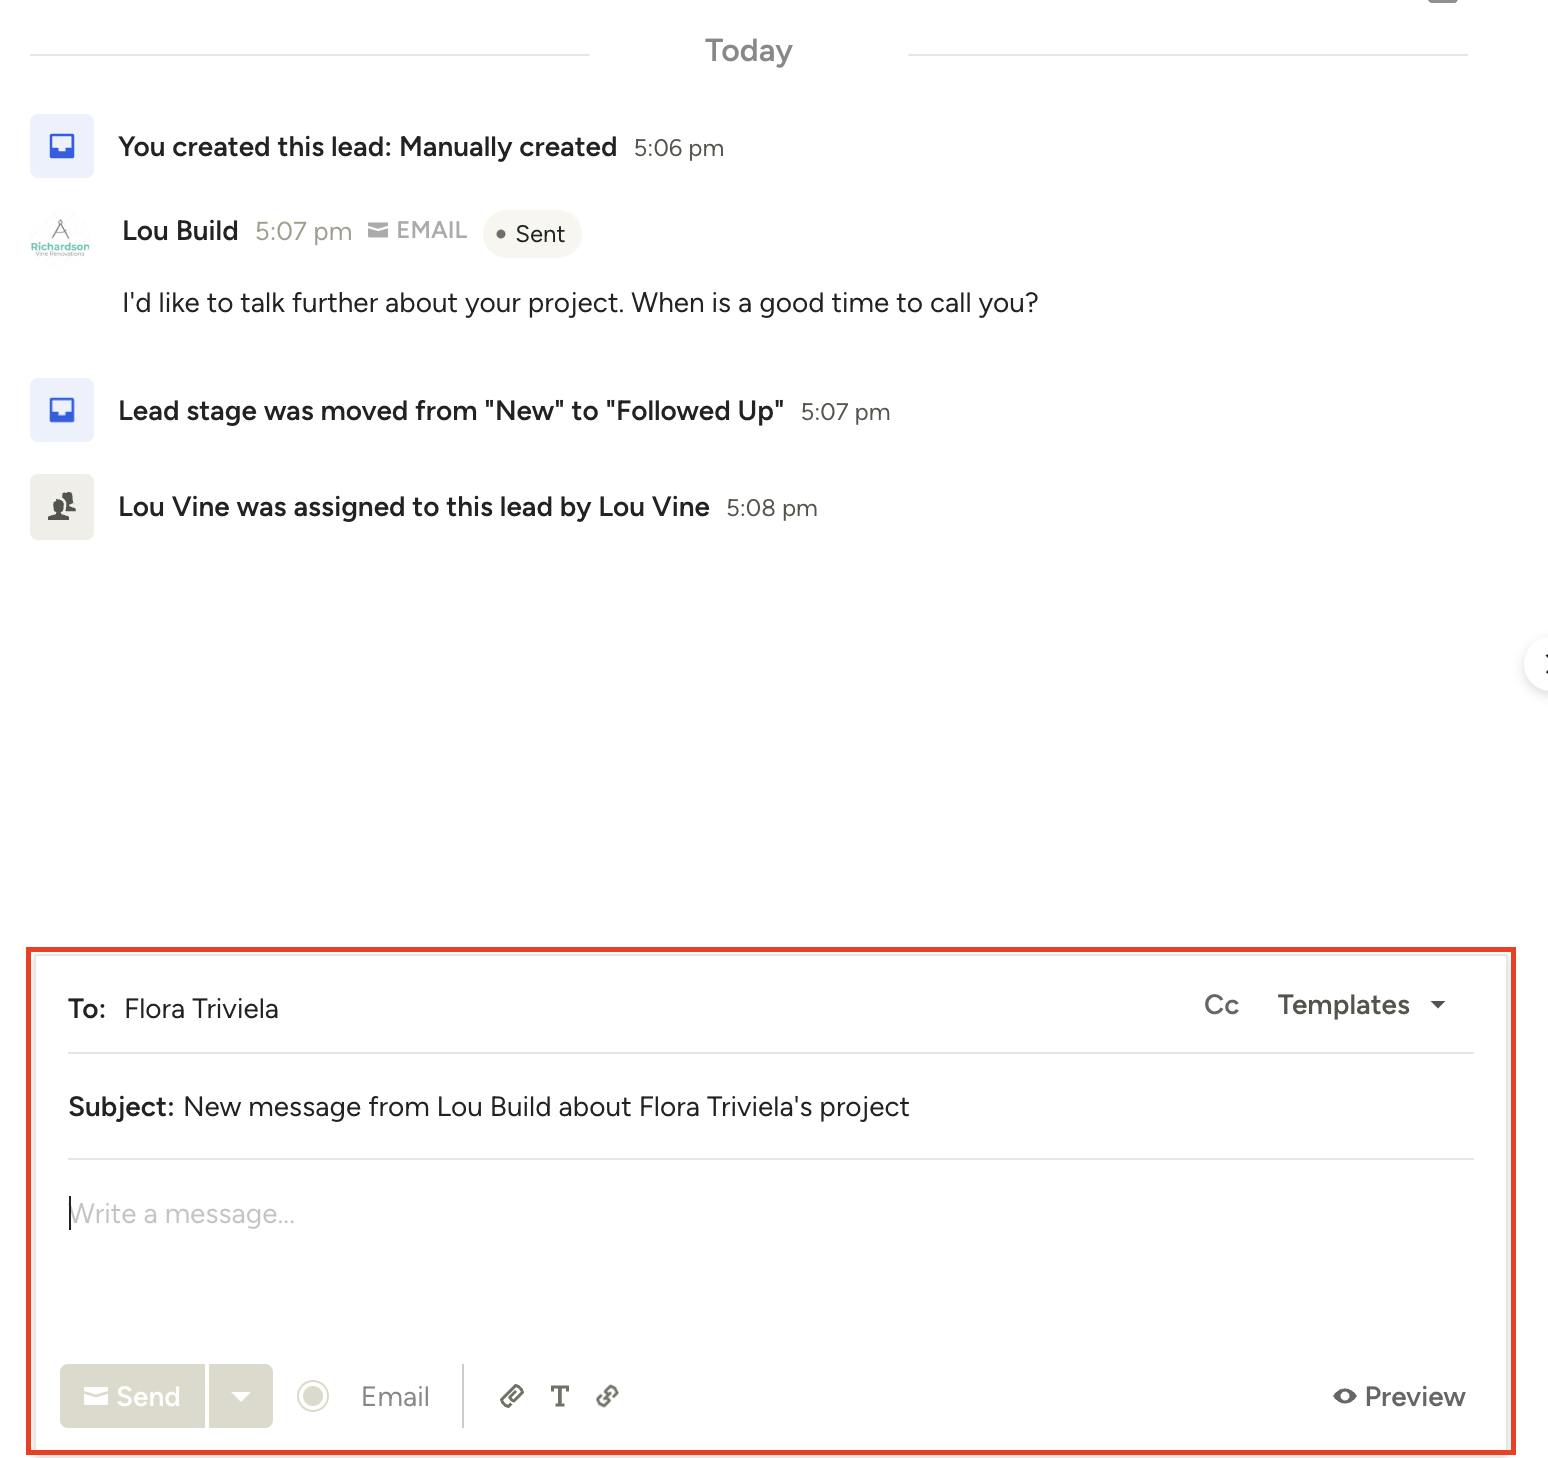Expand the side panel chevron at right edge
The height and width of the screenshot is (1458, 1548).
click(1539, 663)
